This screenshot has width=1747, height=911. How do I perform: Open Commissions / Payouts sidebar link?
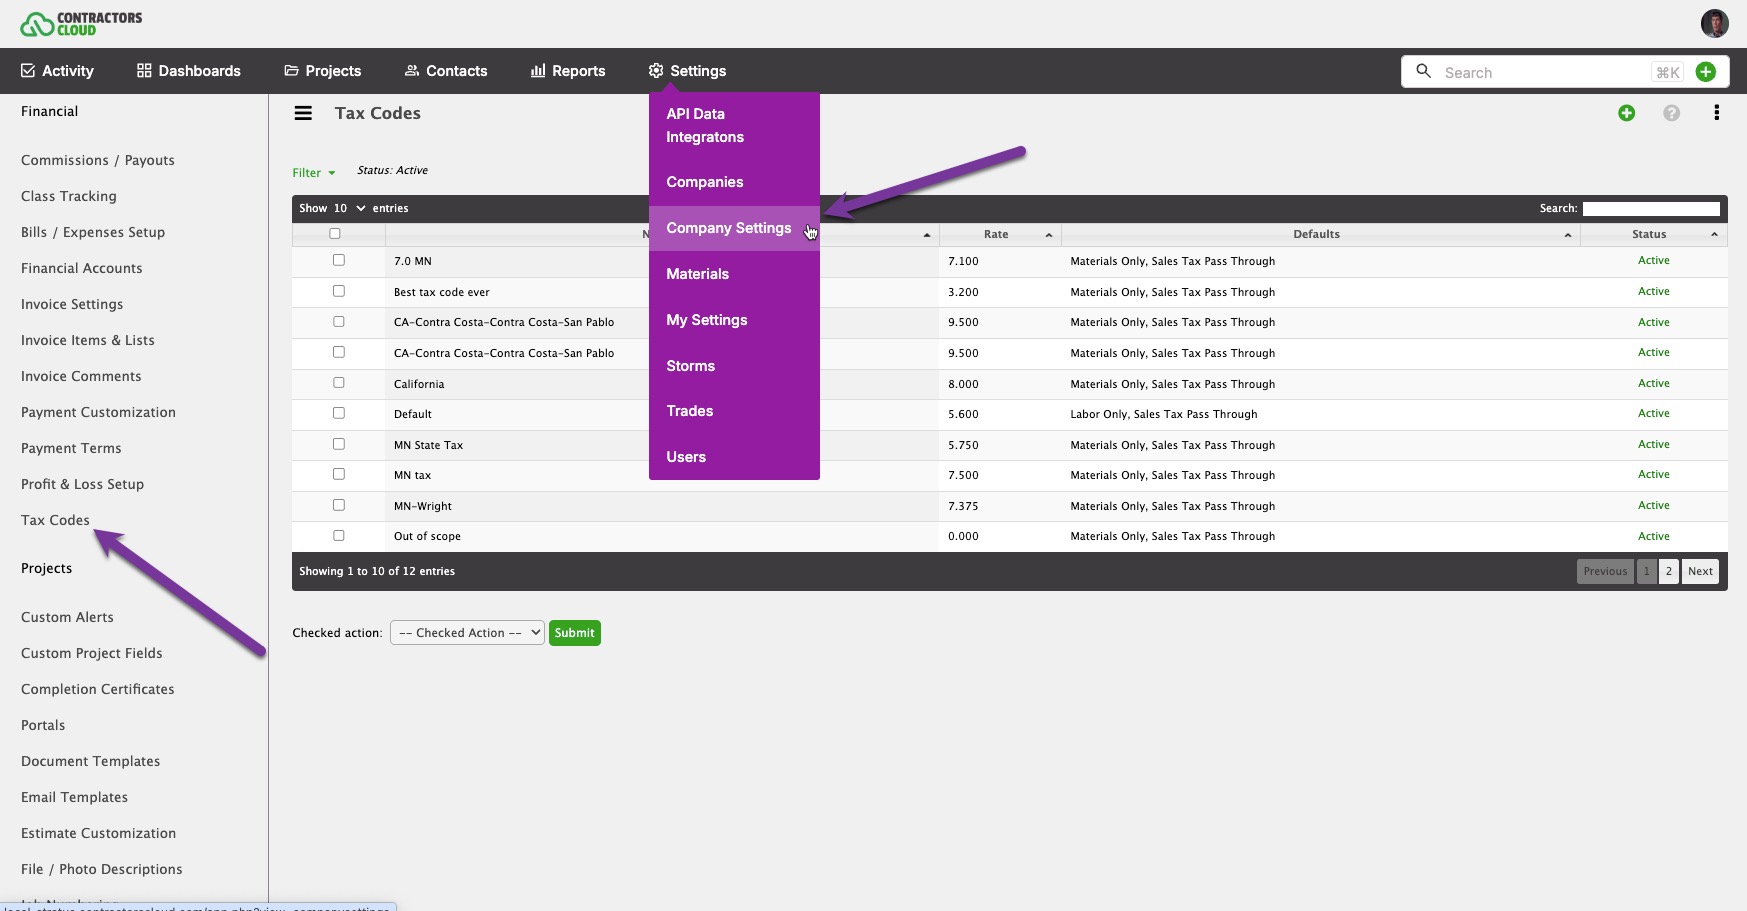click(98, 160)
